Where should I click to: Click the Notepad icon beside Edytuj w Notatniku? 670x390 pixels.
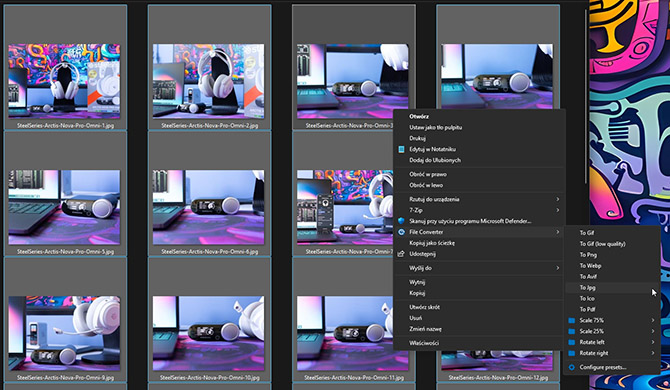[401, 149]
